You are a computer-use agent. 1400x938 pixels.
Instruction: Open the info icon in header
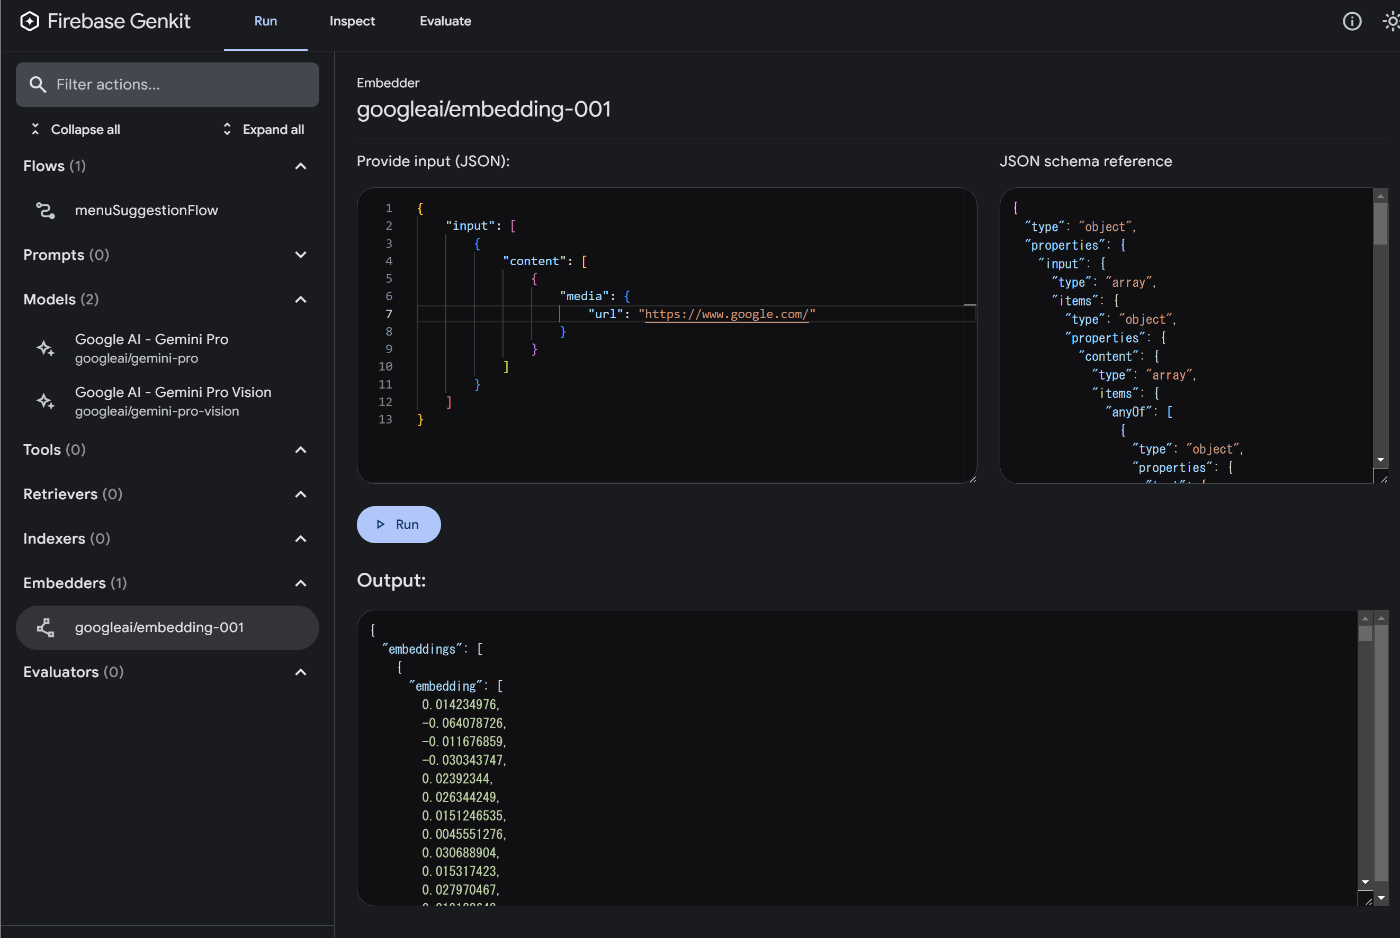(1352, 21)
